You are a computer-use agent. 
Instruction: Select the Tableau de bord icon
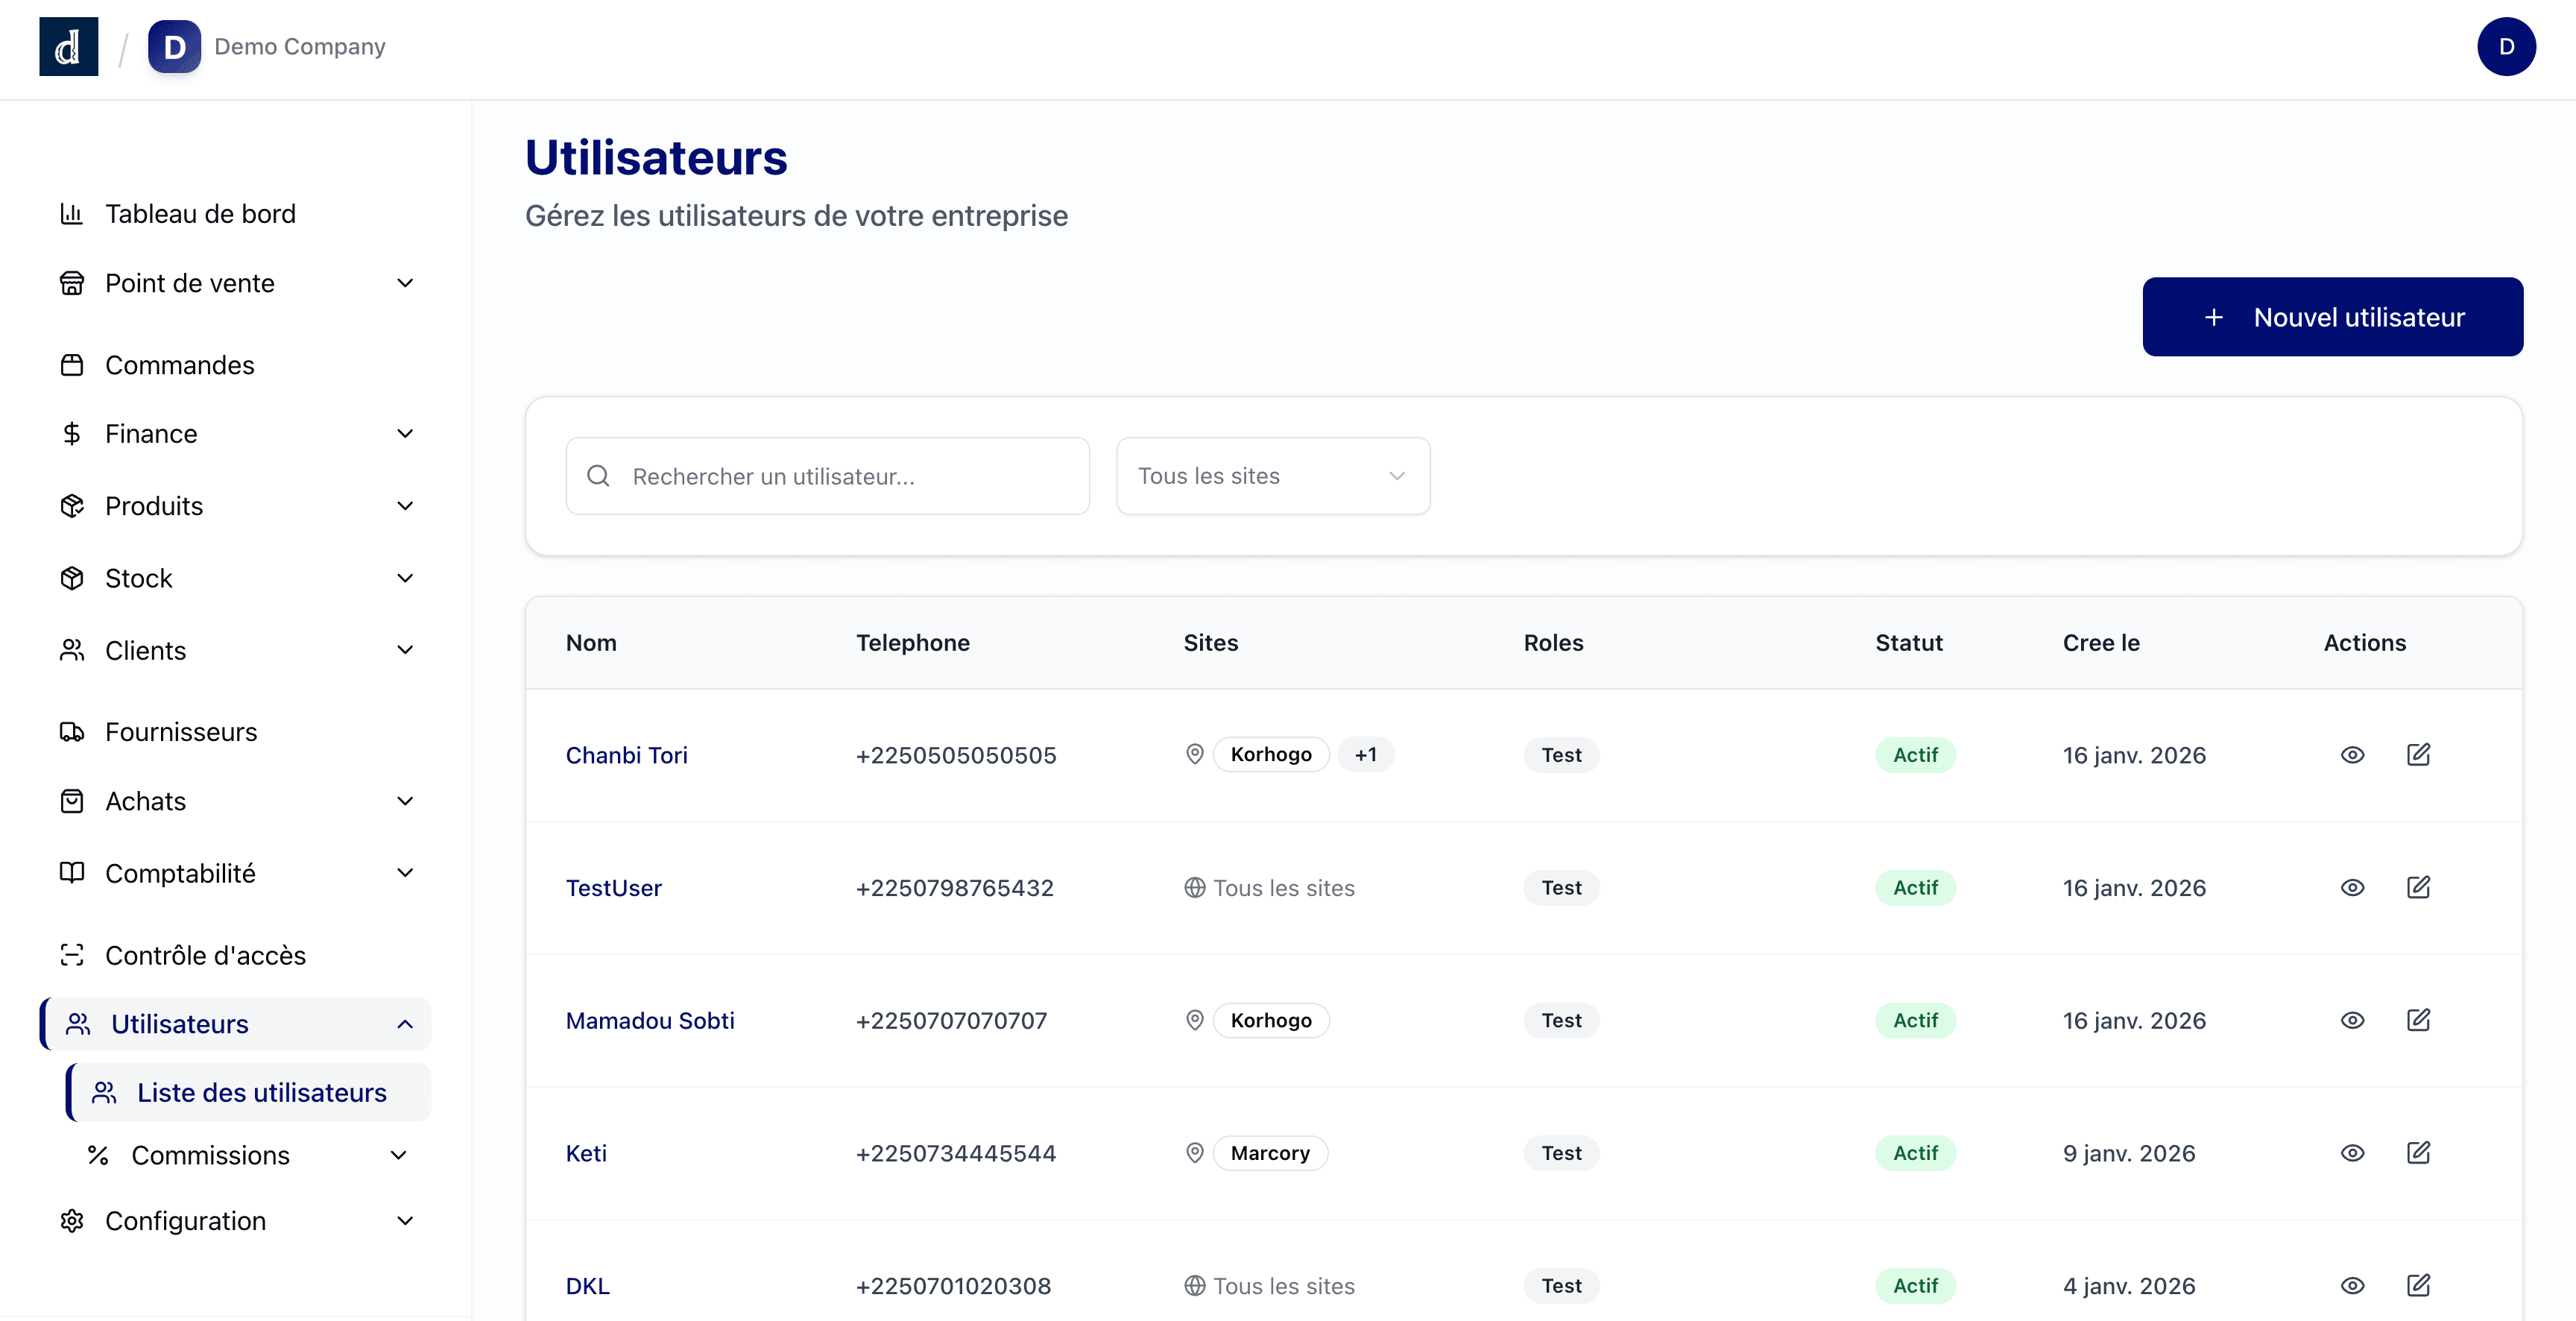click(x=71, y=213)
